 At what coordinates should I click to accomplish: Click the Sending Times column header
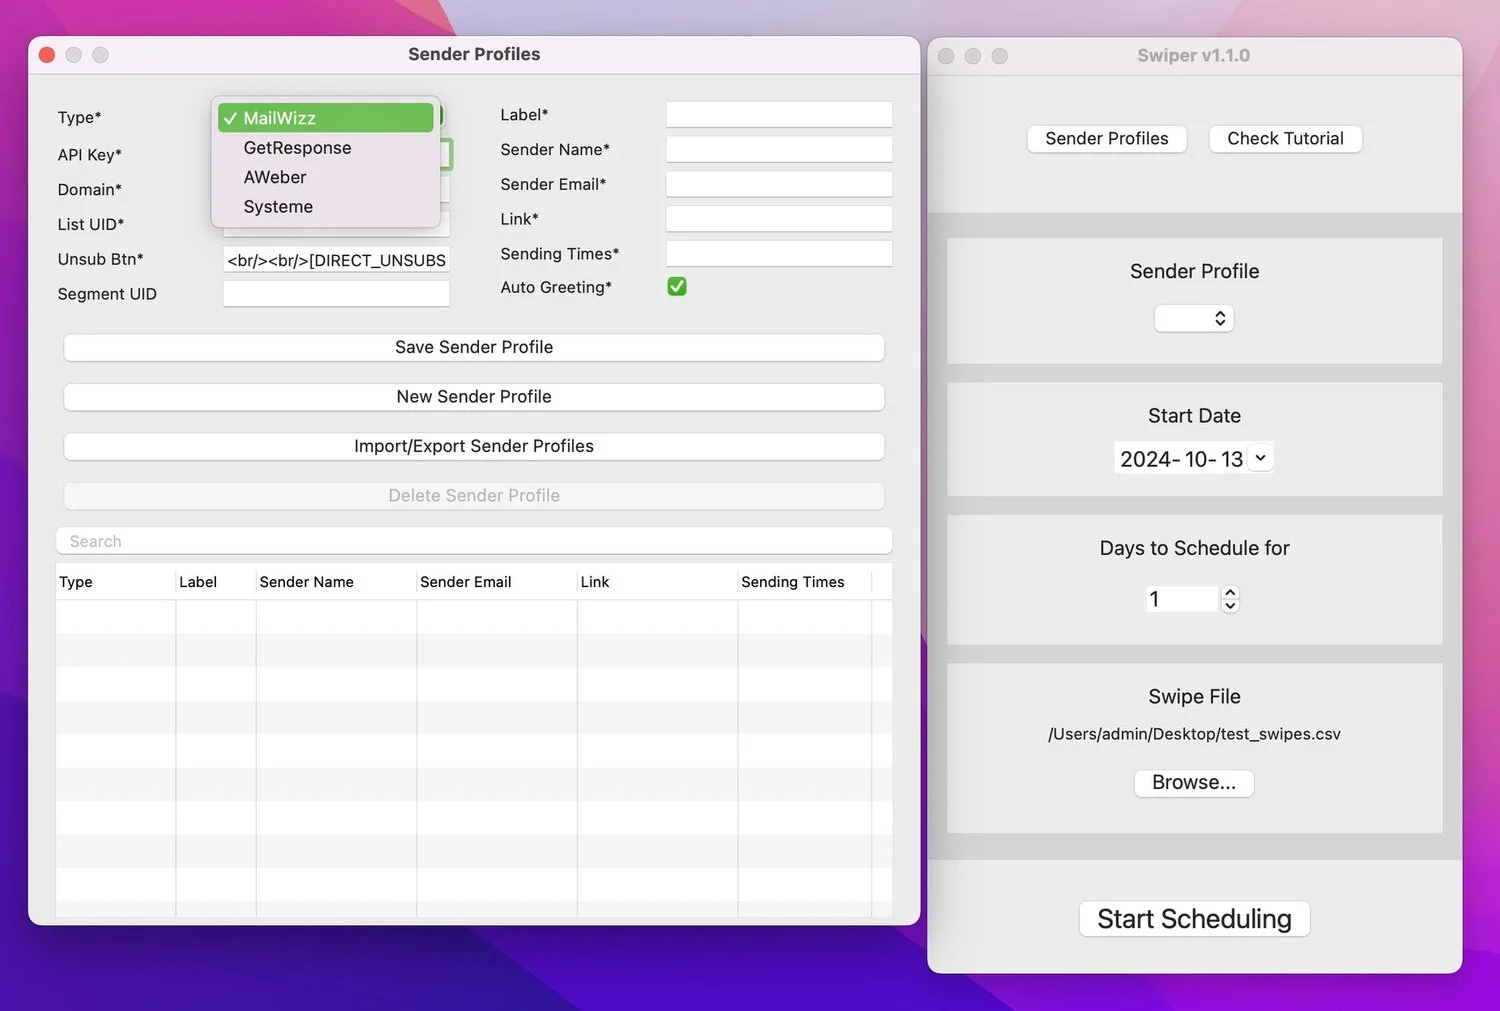pos(805,582)
